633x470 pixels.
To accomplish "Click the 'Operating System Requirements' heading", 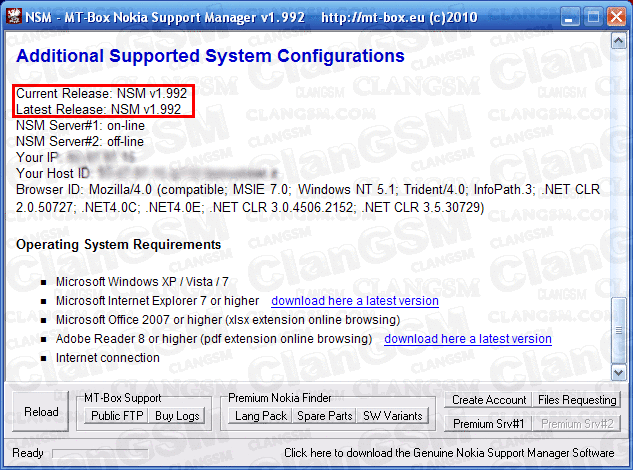I will click(x=118, y=244).
